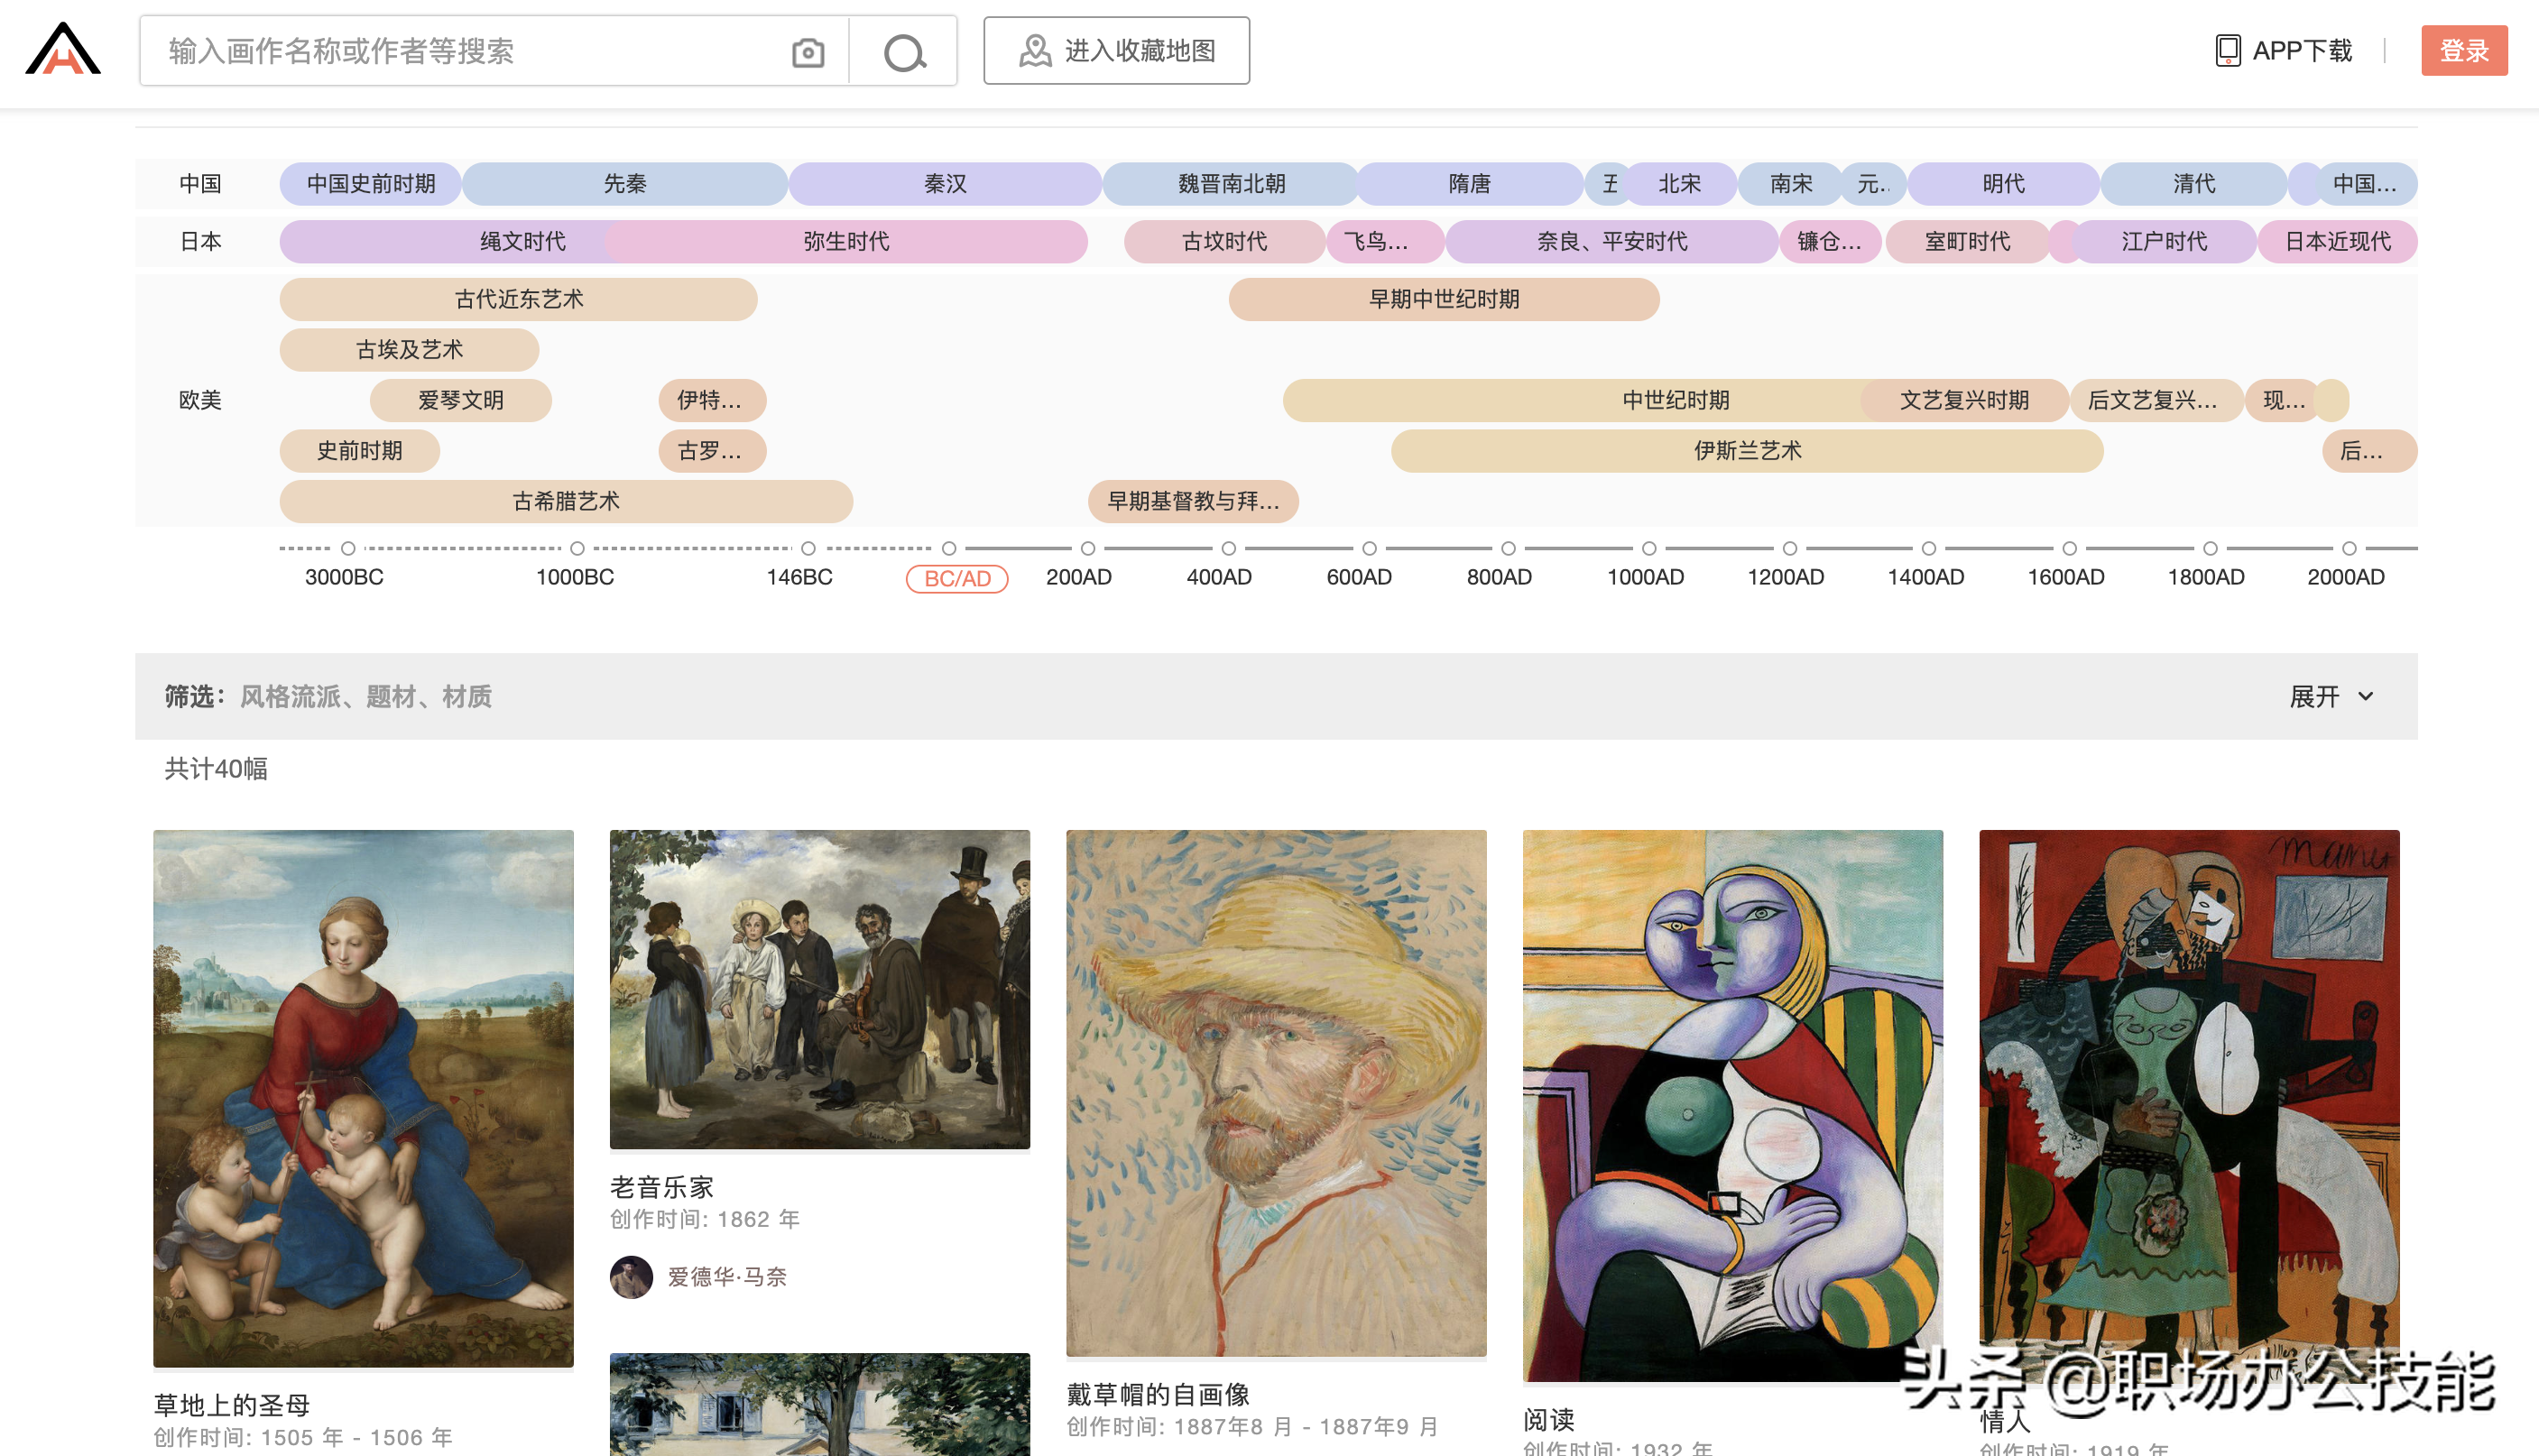This screenshot has width=2539, height=1456.
Task: Choose the 明代 period tag
Action: click(2003, 184)
